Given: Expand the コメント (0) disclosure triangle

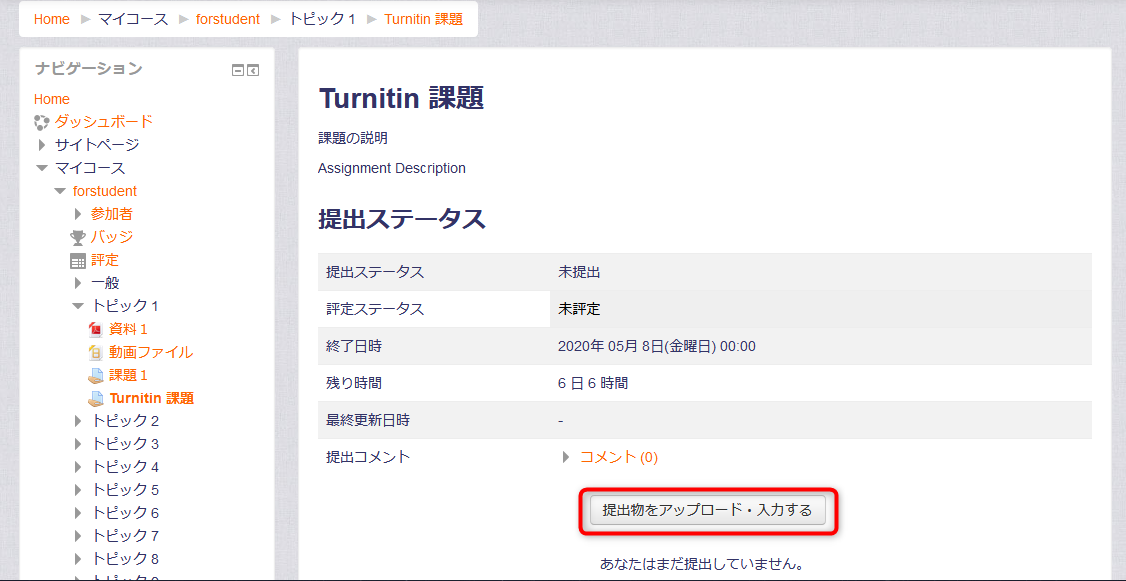Looking at the screenshot, I should 567,457.
